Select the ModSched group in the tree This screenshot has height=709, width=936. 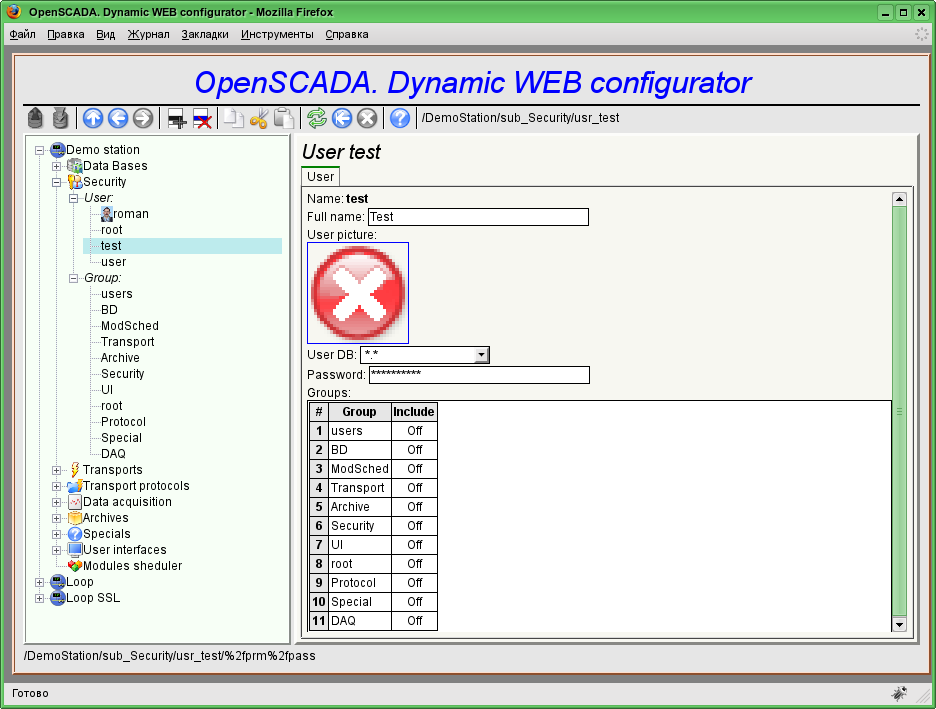(130, 326)
